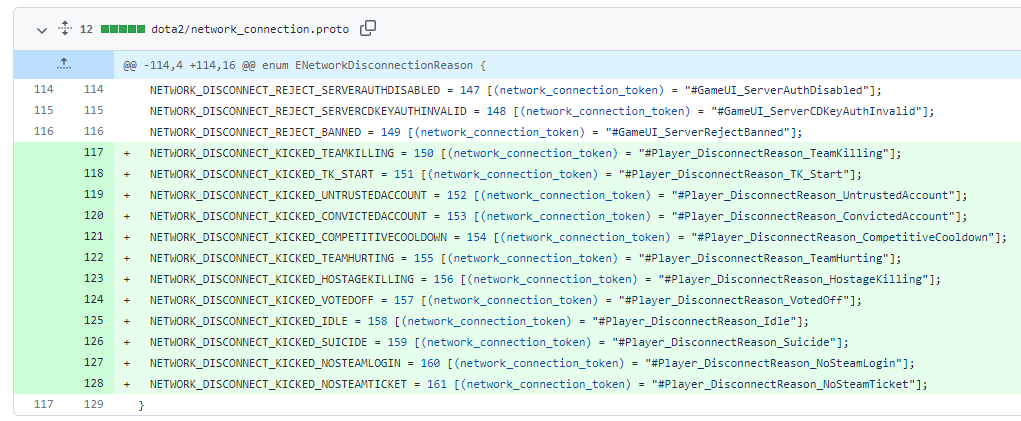Screen dimensions: 1021x421
Task: Click old line number 117 at bottom
Action: click(x=43, y=405)
